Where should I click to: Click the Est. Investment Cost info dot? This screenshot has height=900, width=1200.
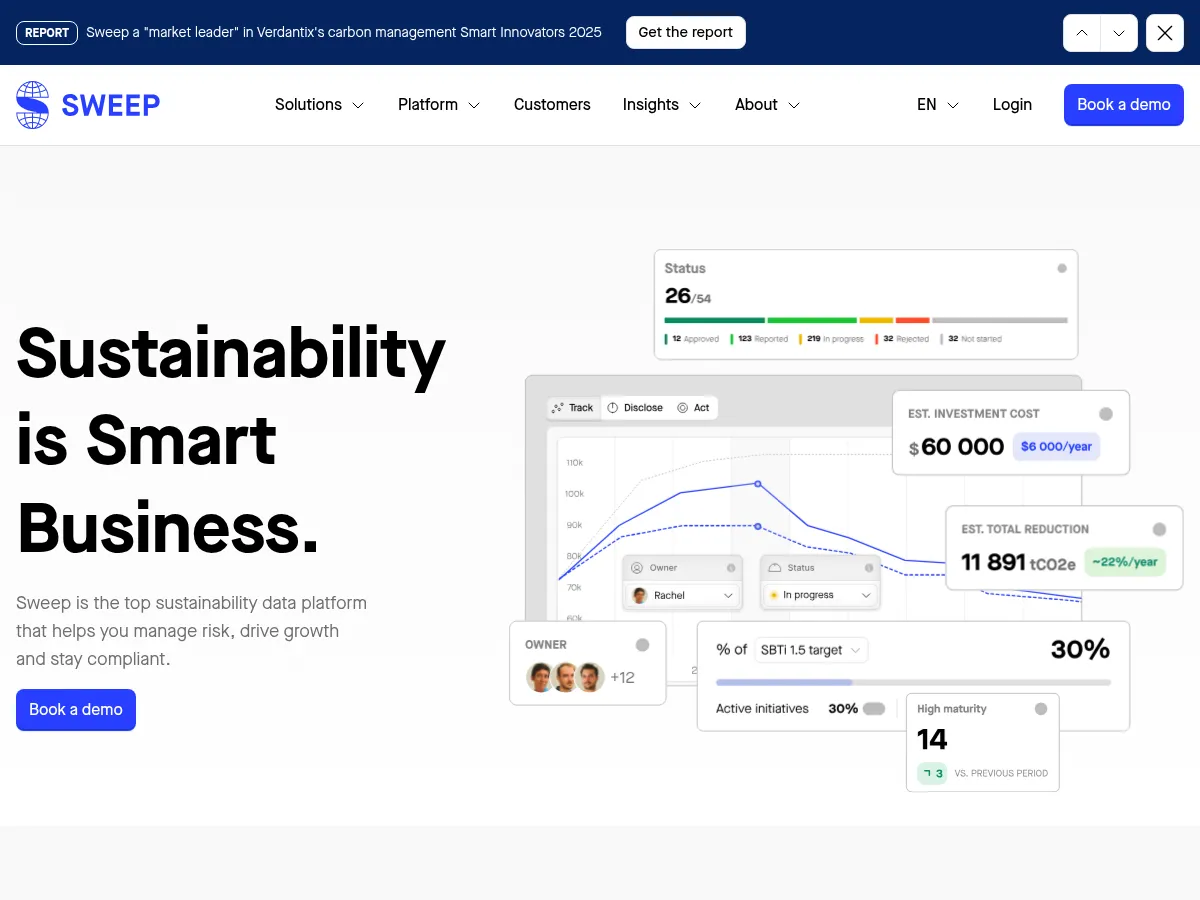click(x=1106, y=414)
